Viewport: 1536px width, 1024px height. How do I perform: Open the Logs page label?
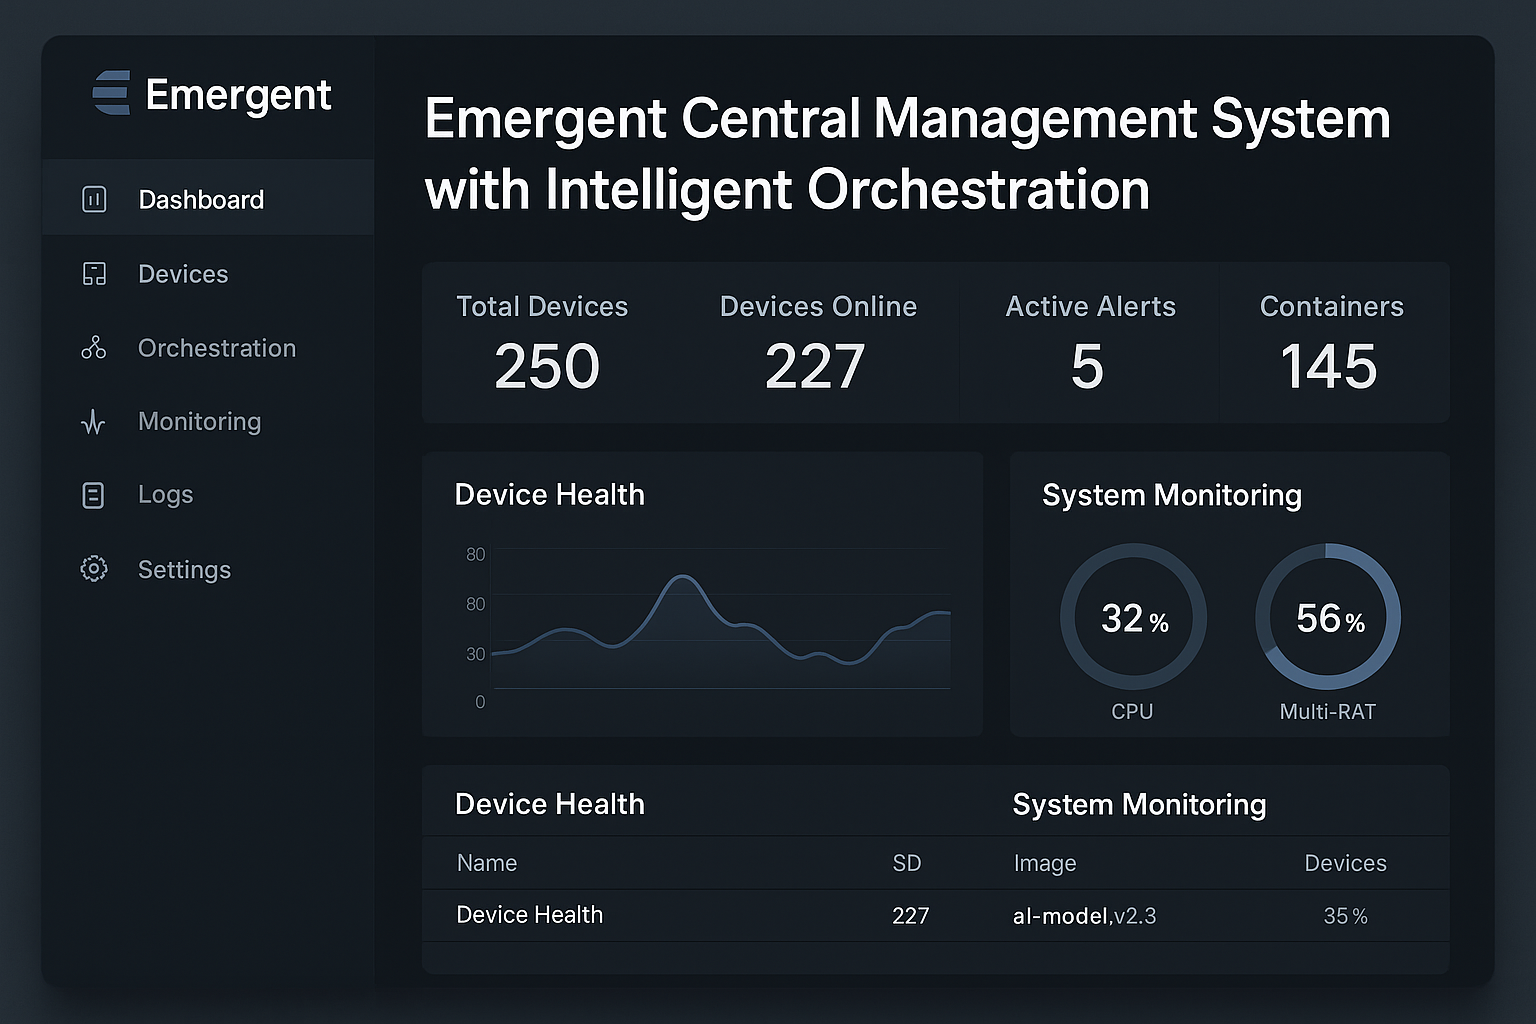pos(165,495)
